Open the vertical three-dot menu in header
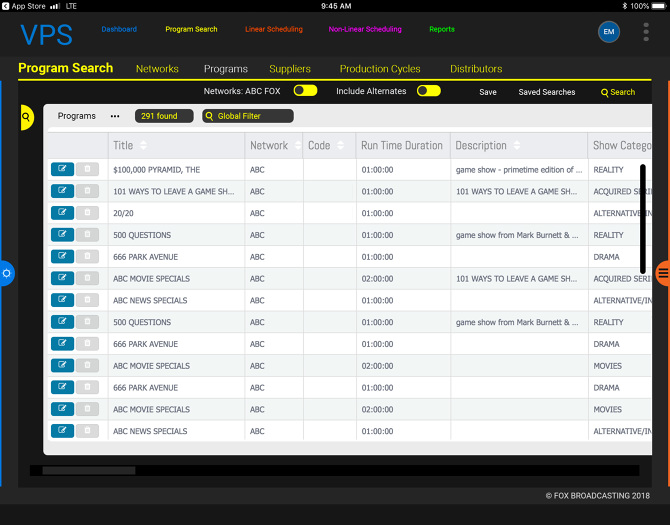670x525 pixels. [646, 32]
